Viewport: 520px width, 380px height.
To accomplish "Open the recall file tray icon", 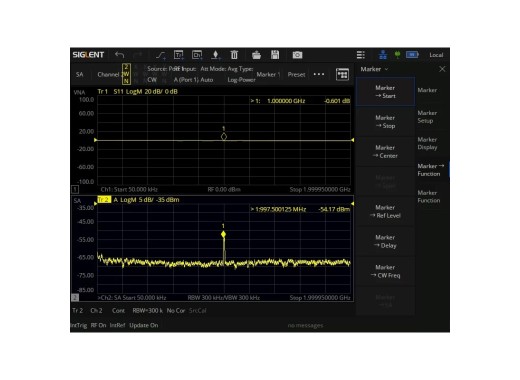I will coord(256,55).
